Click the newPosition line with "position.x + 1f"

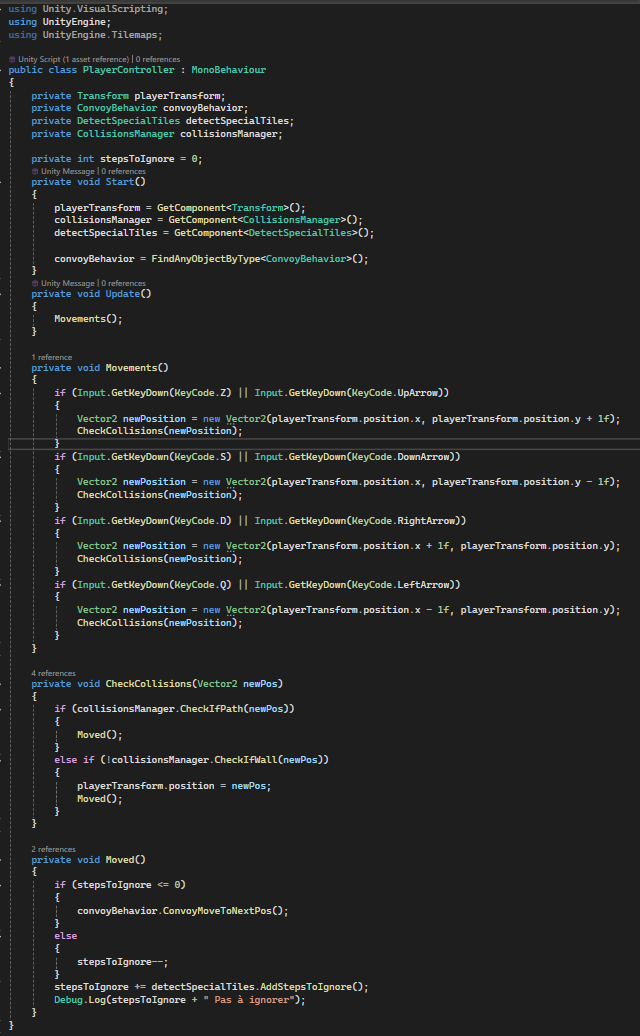349,546
